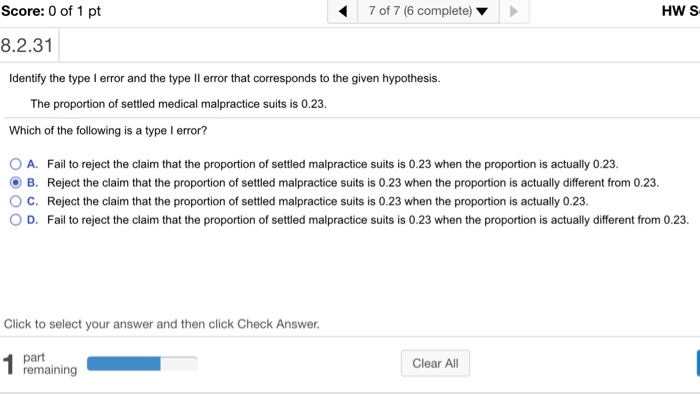Click the parts remaining progress bar

click(x=142, y=364)
